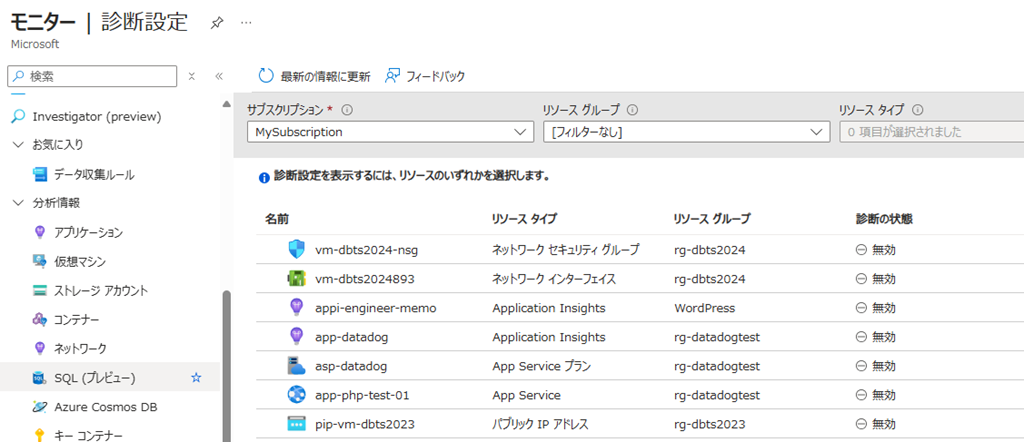Open the サブスクリプション dropdown MySubscription
This screenshot has height=442, width=1024.
coord(390,132)
